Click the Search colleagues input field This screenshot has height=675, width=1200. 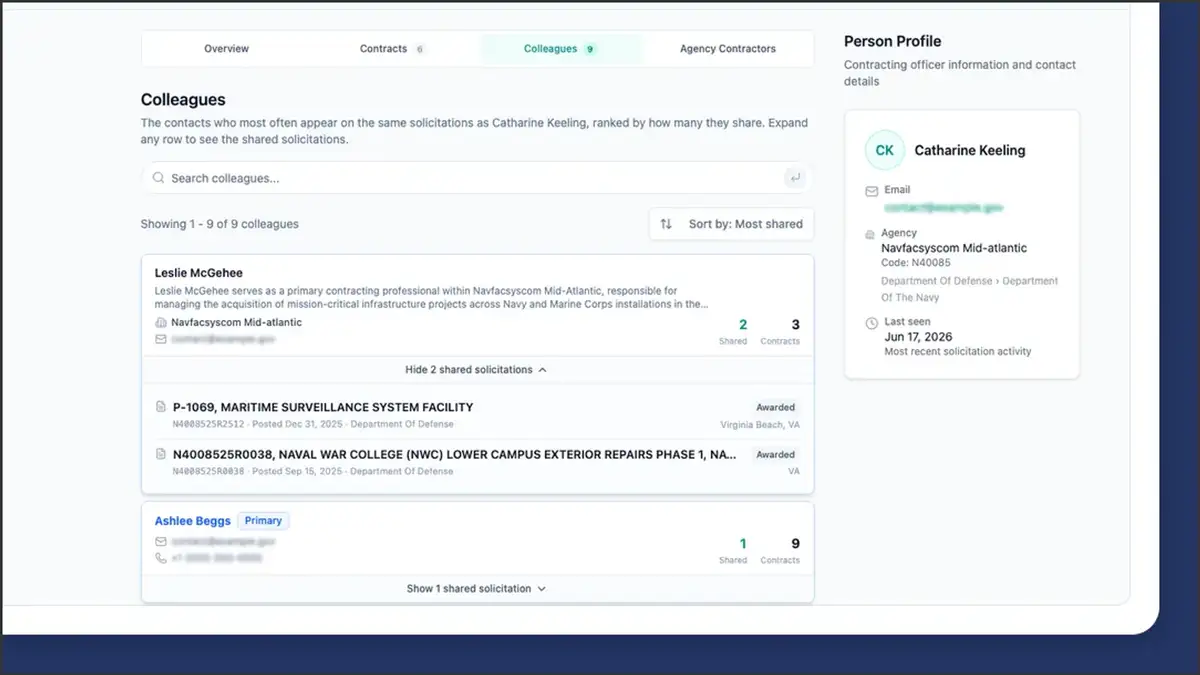tap(477, 178)
